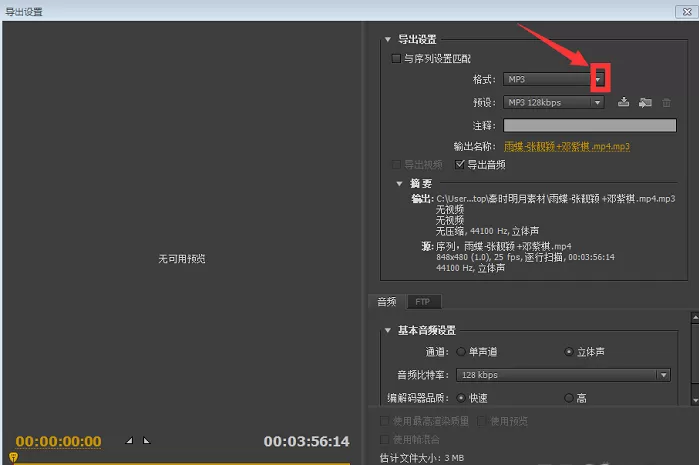
Task: Click the output name link with .mp4.mp3
Action: [x=567, y=146]
